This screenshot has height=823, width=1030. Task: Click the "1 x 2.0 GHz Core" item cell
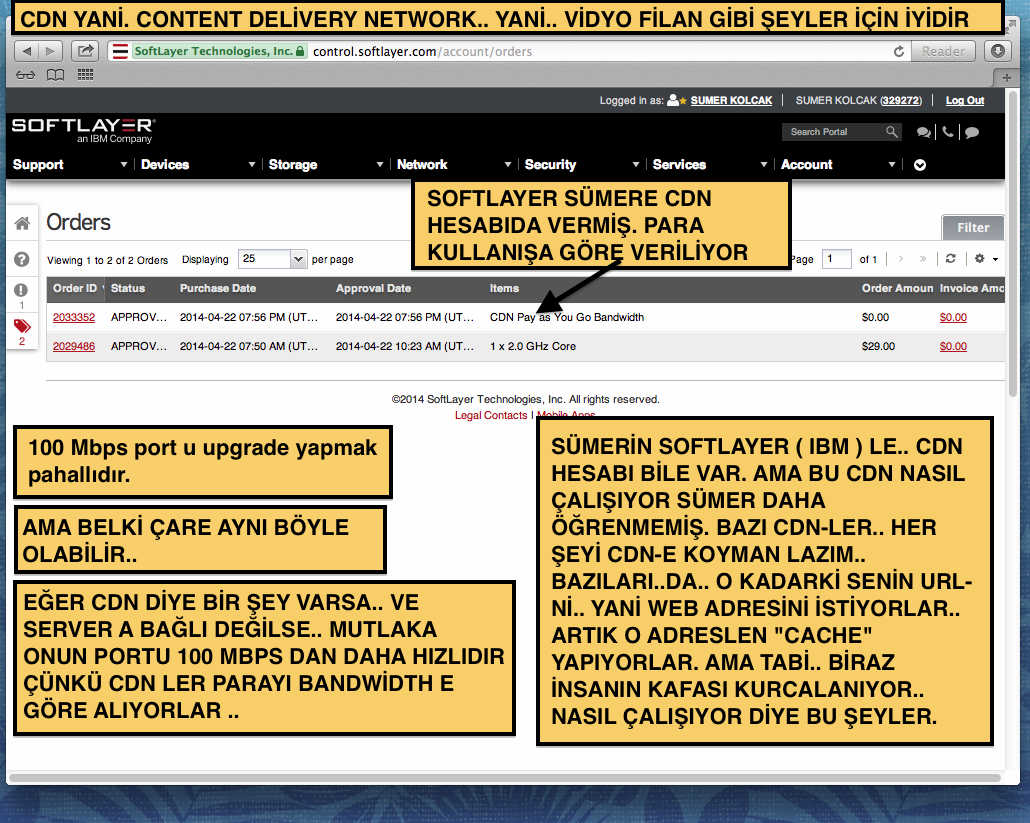pyautogui.click(x=533, y=346)
